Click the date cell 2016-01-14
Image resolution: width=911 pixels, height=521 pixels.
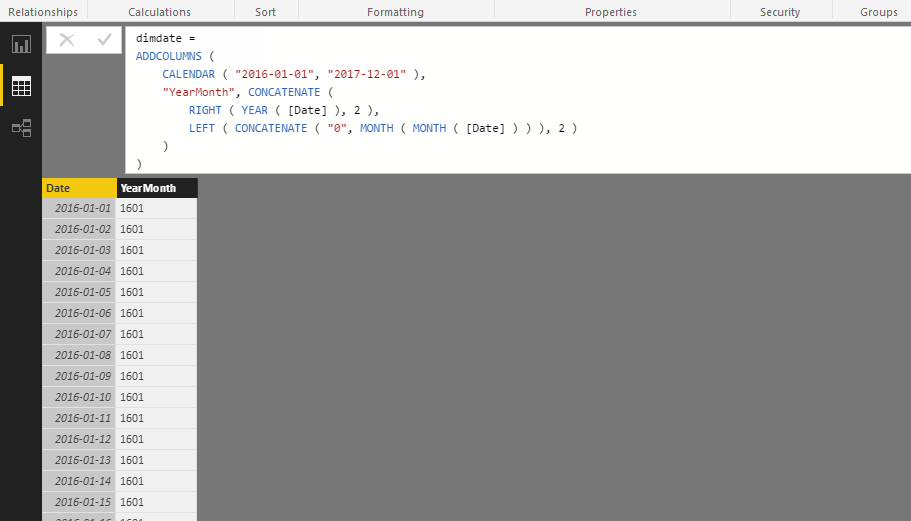coord(79,481)
